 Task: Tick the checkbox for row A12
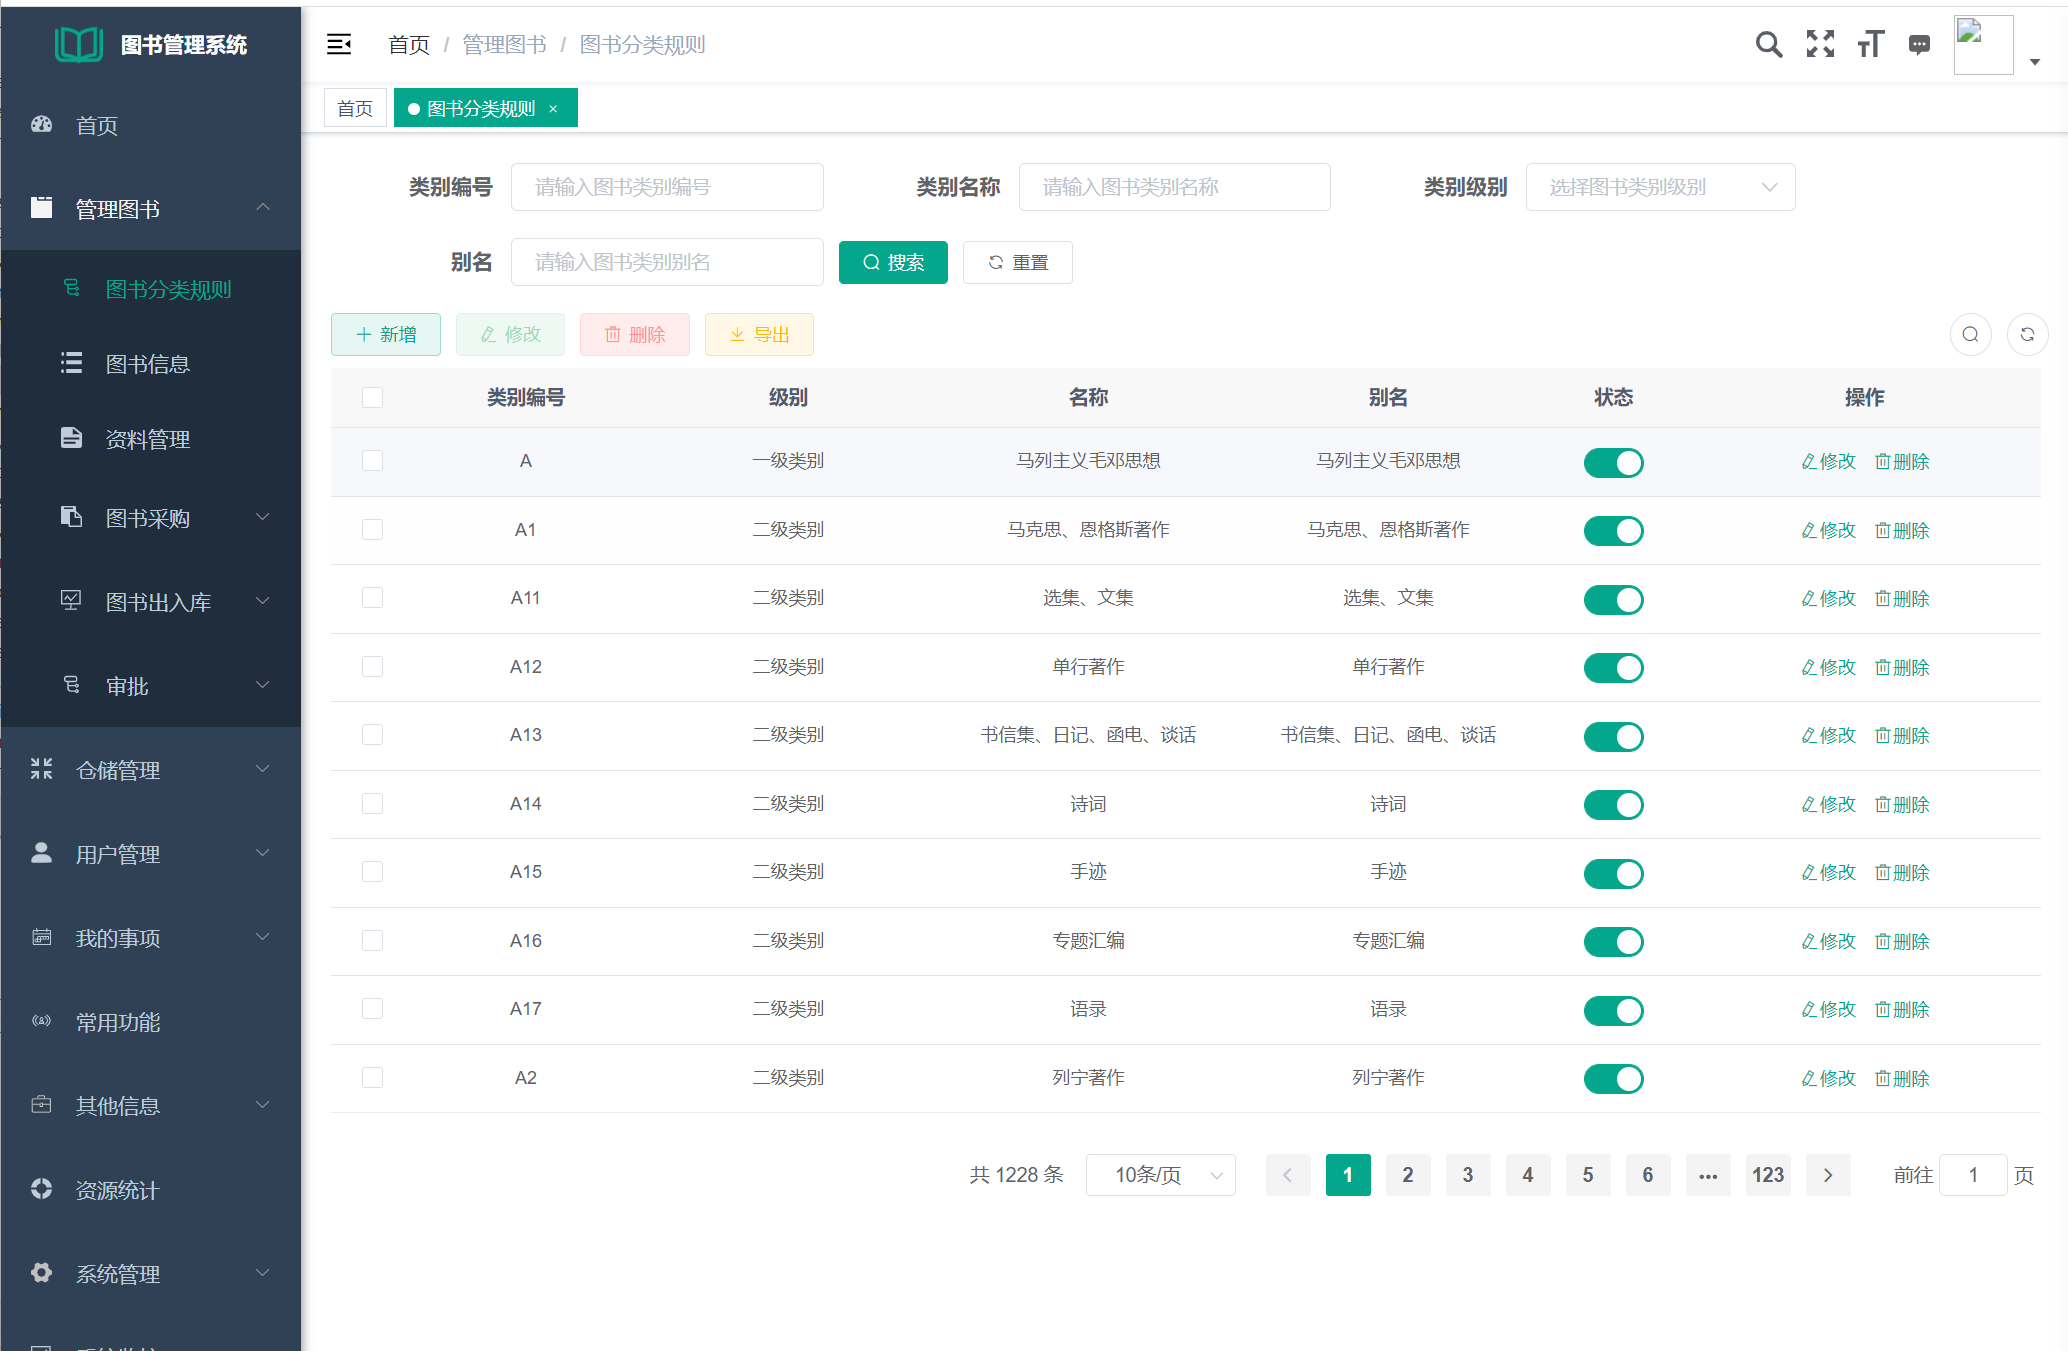372,667
